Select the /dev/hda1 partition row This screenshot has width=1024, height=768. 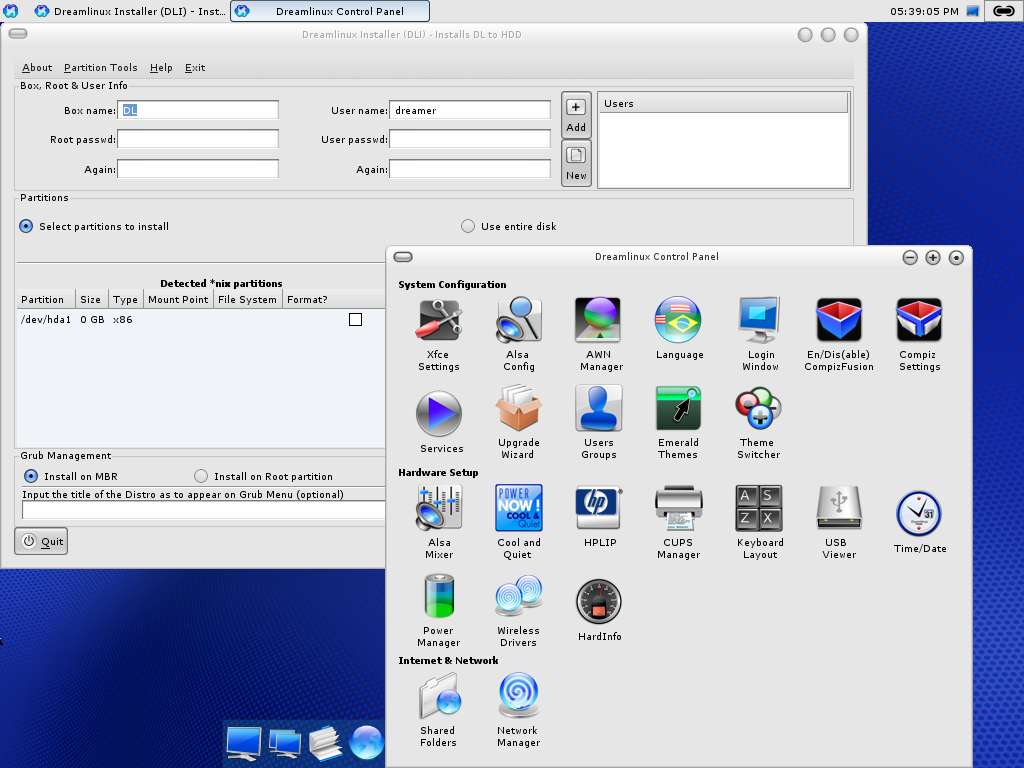pyautogui.click(x=200, y=319)
